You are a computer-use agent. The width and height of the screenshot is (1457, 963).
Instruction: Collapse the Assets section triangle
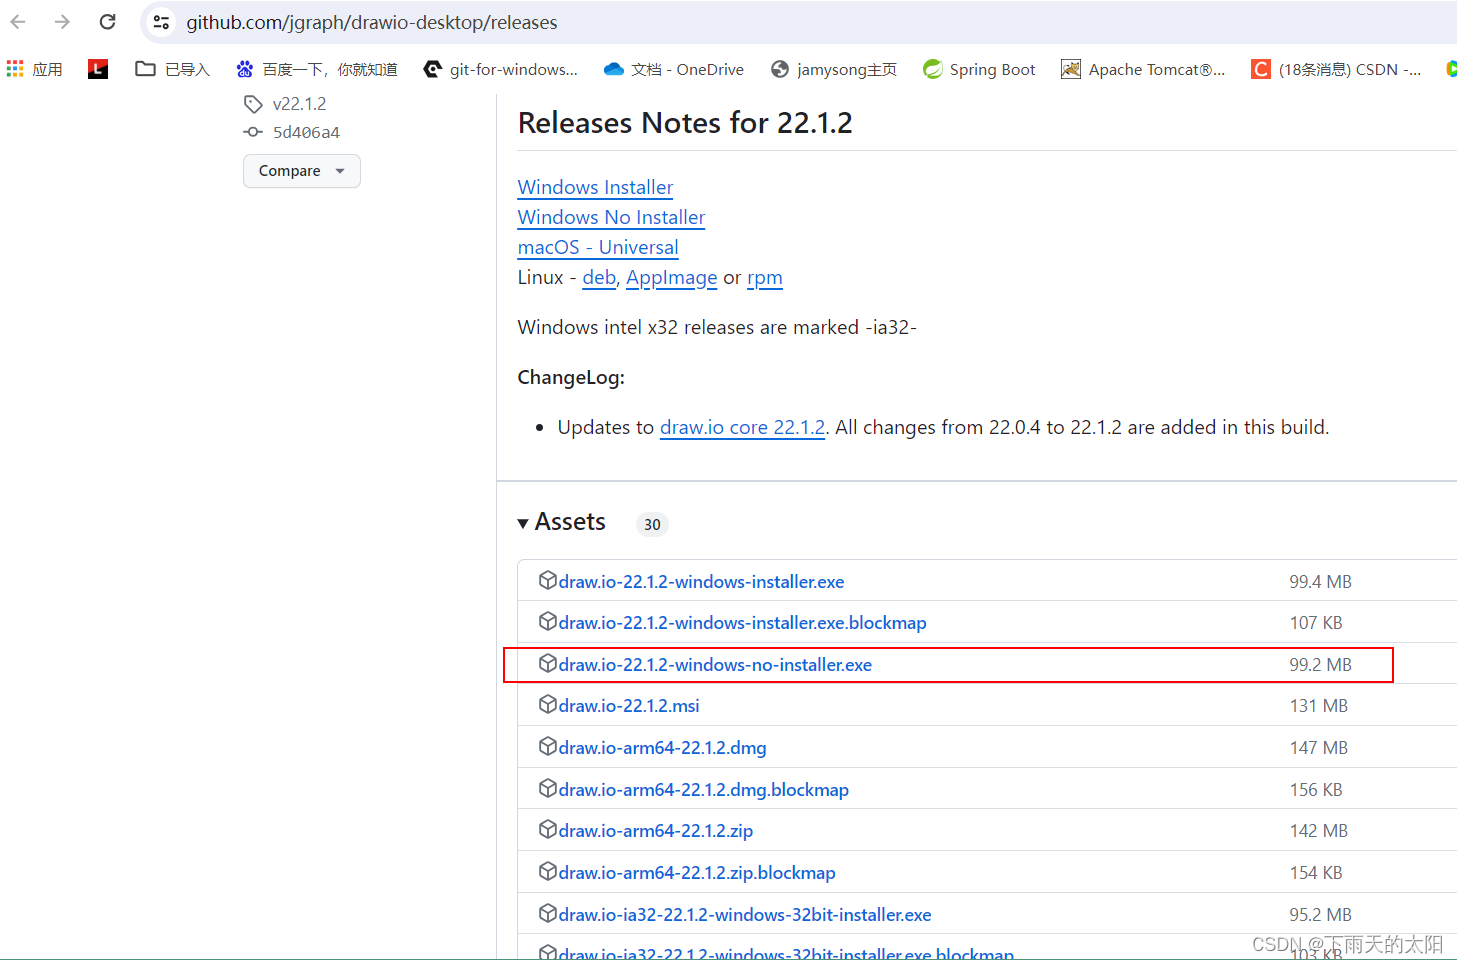click(x=523, y=523)
